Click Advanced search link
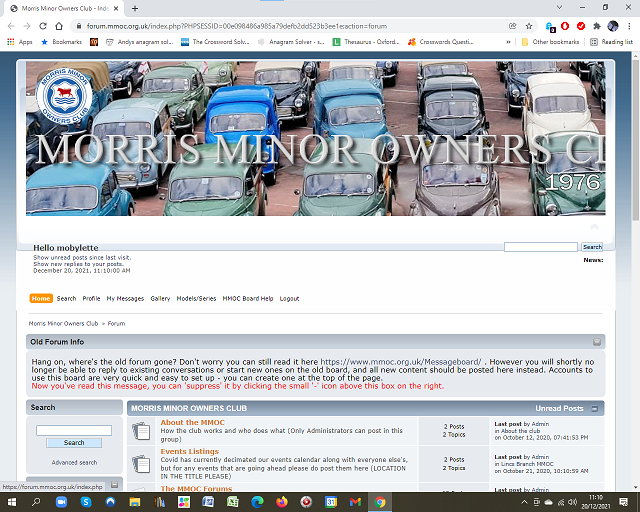The width and height of the screenshot is (640, 512). pyautogui.click(x=74, y=463)
